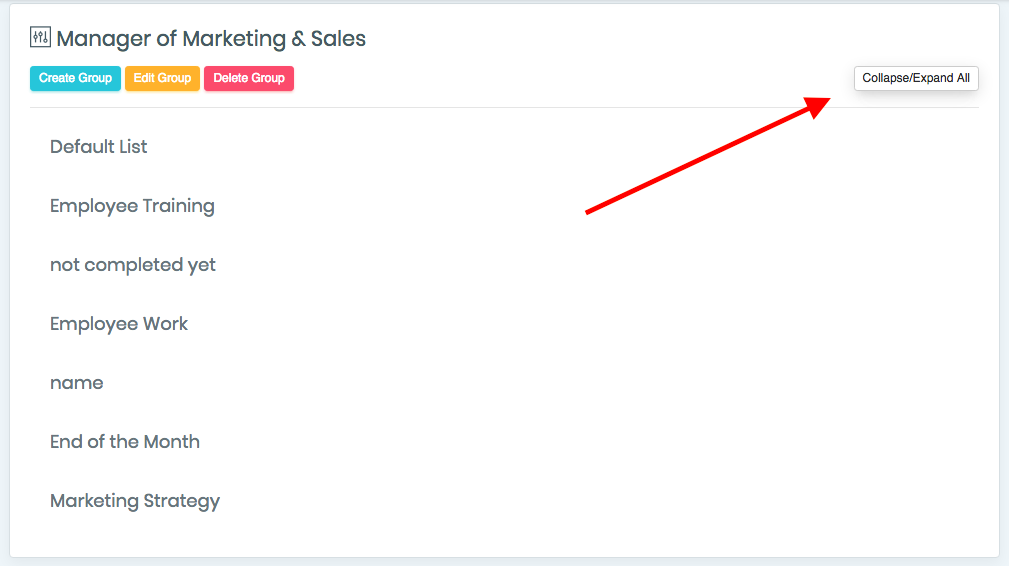Viewport: 1009px width, 566px height.
Task: Click the word 'Month' in End of the Month
Action: [172, 442]
